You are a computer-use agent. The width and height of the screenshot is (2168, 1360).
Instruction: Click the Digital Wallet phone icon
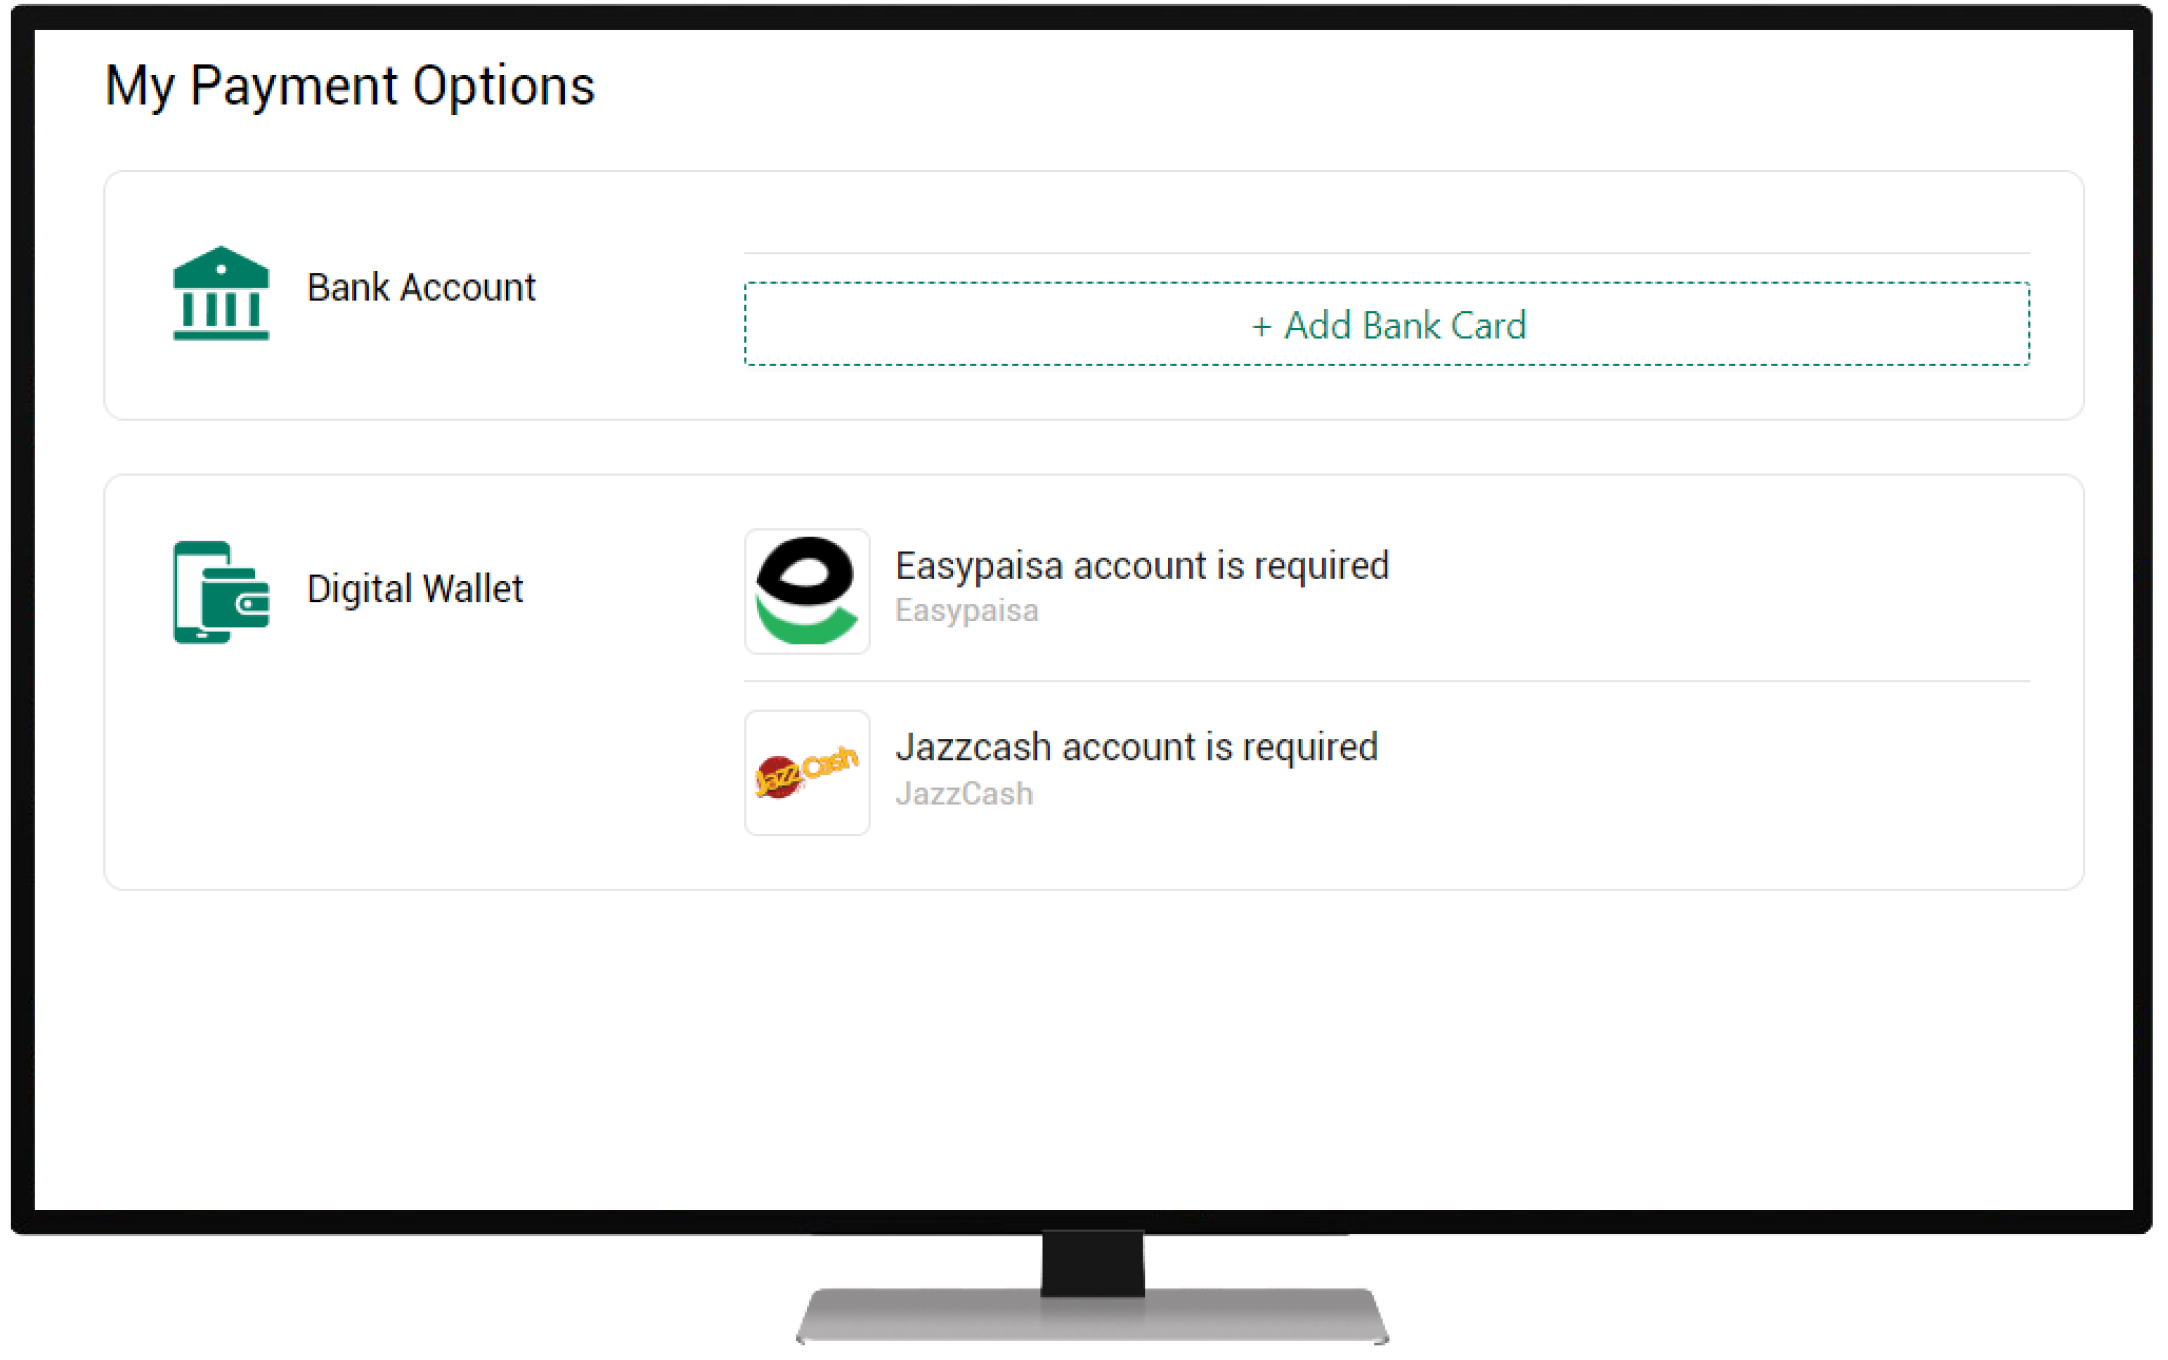tap(220, 591)
